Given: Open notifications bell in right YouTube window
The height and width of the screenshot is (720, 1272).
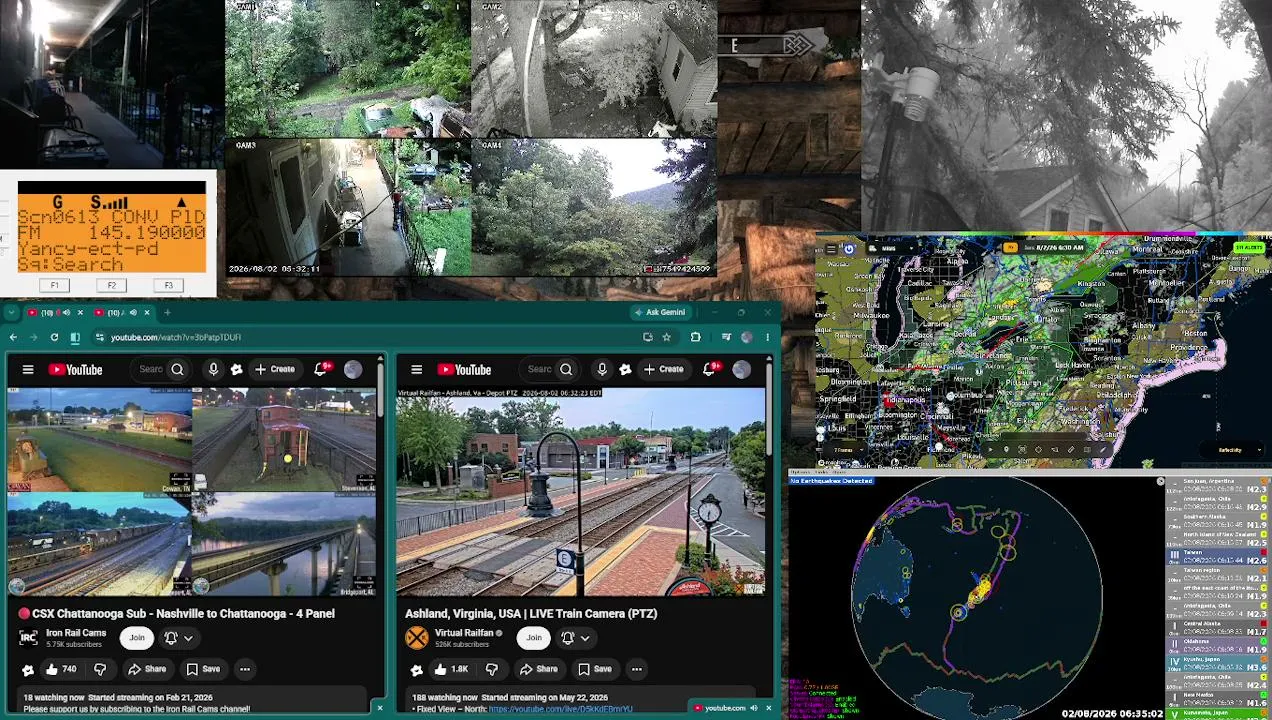Looking at the screenshot, I should click(710, 370).
